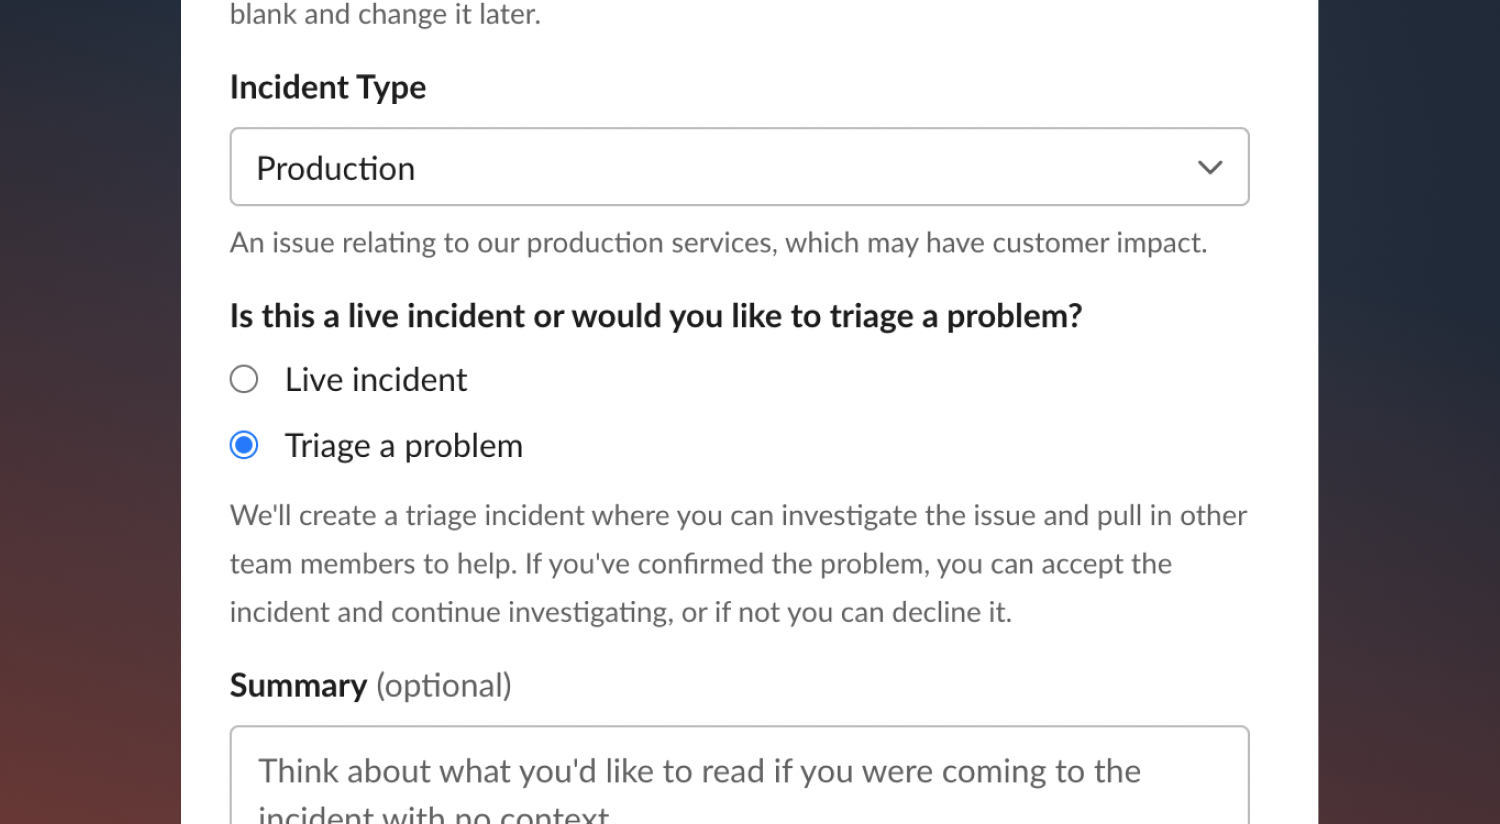Click the "blank and change it later" hint text
Viewport: 1500px width, 824px height.
point(385,14)
